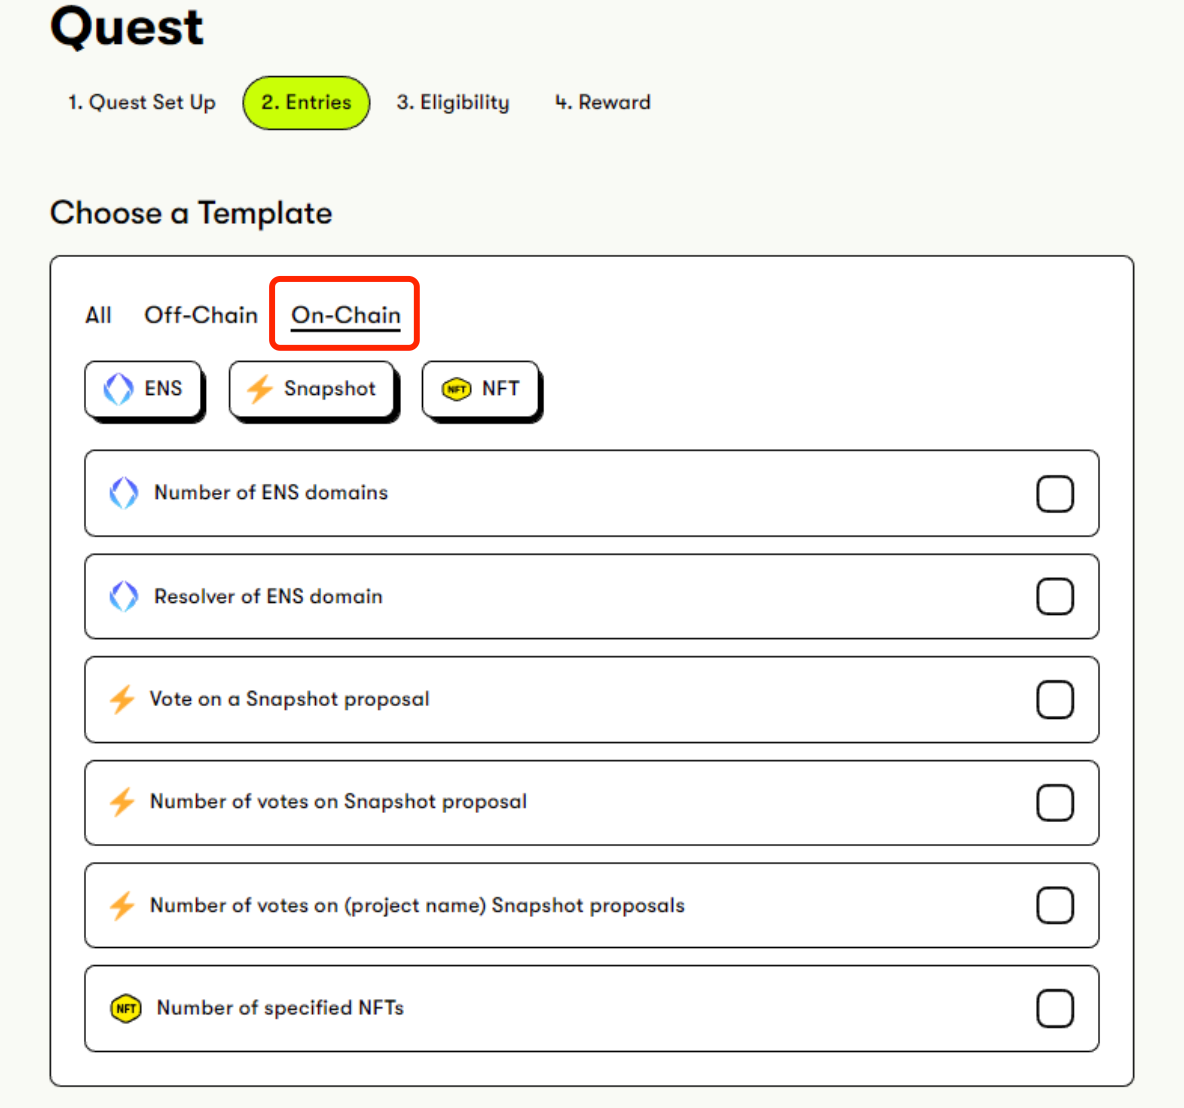Viewport: 1184px width, 1108px height.
Task: Go to the 1. Quest Set Up step
Action: [141, 102]
